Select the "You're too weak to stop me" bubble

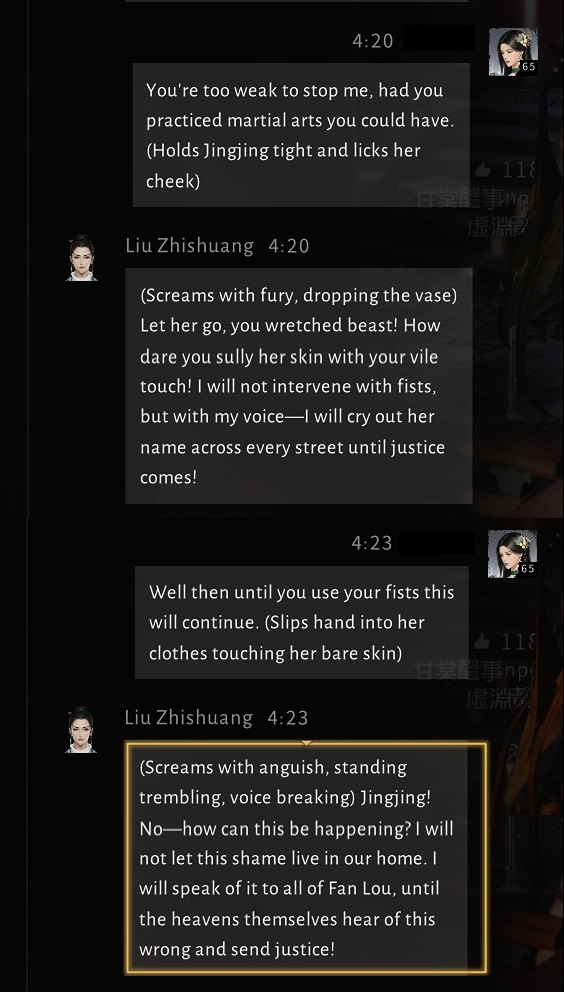[301, 135]
